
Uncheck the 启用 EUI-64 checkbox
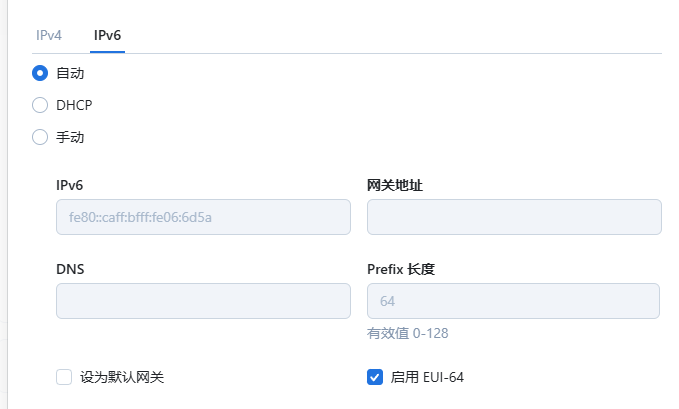[375, 377]
